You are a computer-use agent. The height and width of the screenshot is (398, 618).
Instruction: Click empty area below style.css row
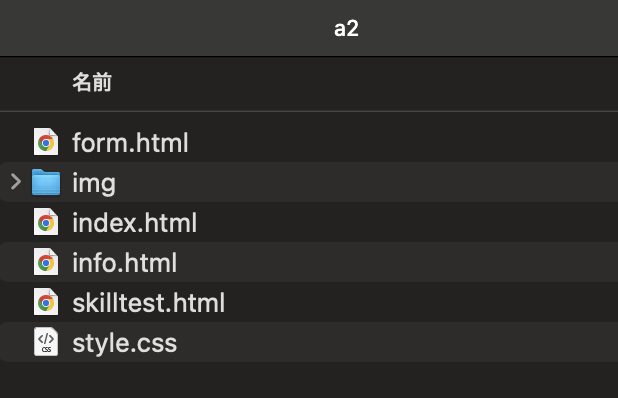309,380
